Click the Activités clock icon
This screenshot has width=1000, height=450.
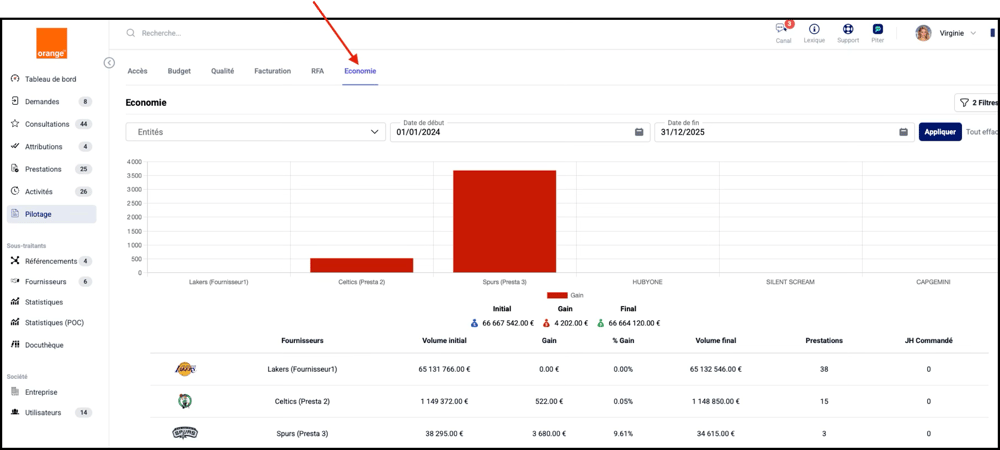15,191
